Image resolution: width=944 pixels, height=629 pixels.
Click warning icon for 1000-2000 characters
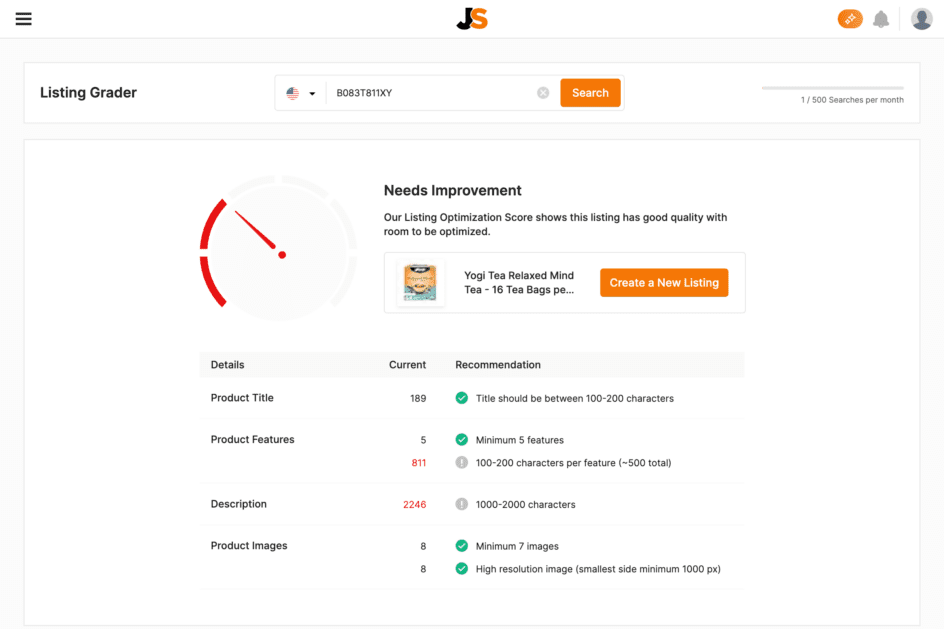pyautogui.click(x=462, y=504)
